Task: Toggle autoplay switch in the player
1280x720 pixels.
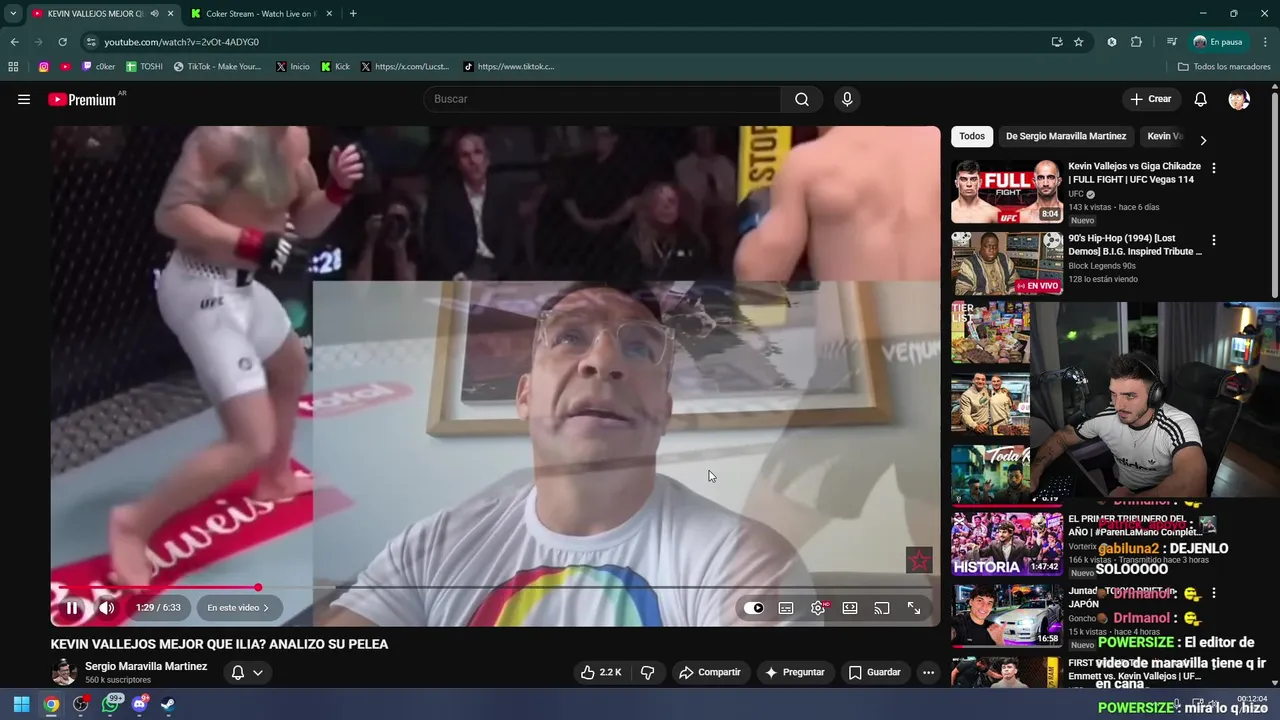Action: 753,608
